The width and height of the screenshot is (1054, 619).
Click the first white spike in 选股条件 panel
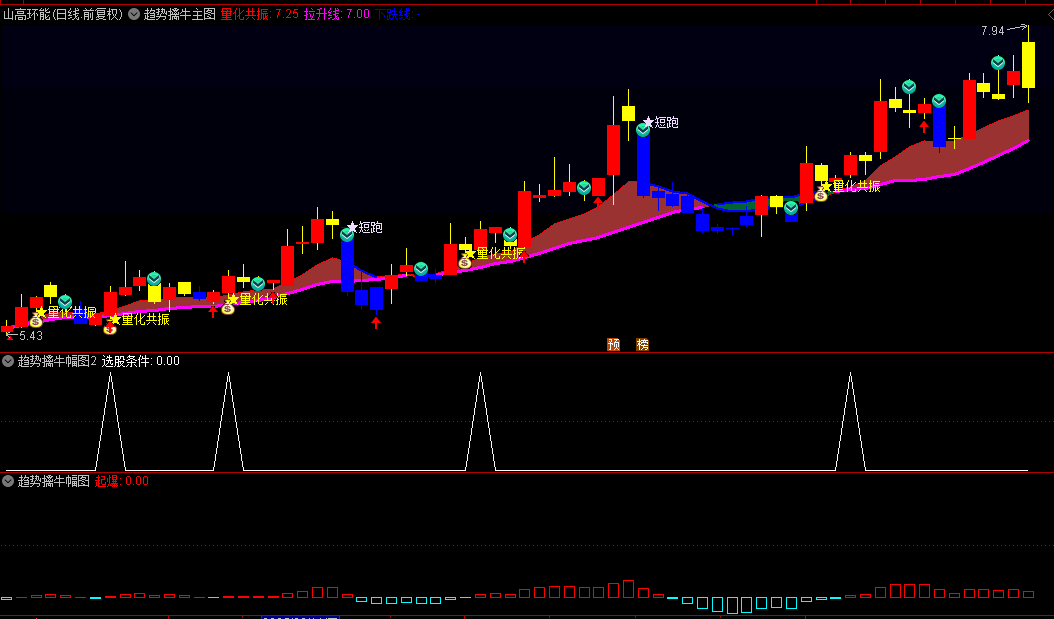110,421
